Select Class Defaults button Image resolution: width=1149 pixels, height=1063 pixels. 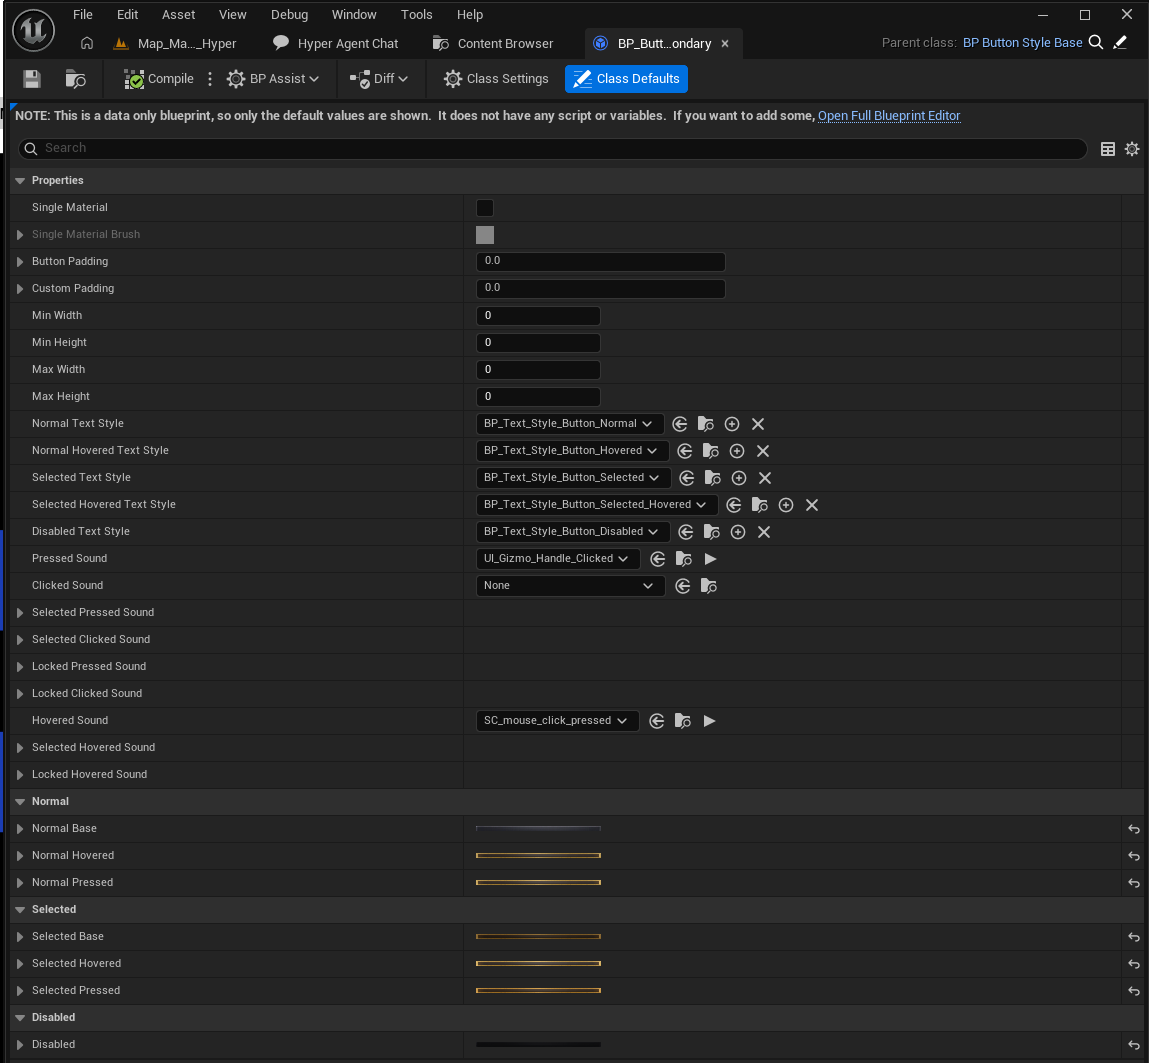pyautogui.click(x=627, y=79)
